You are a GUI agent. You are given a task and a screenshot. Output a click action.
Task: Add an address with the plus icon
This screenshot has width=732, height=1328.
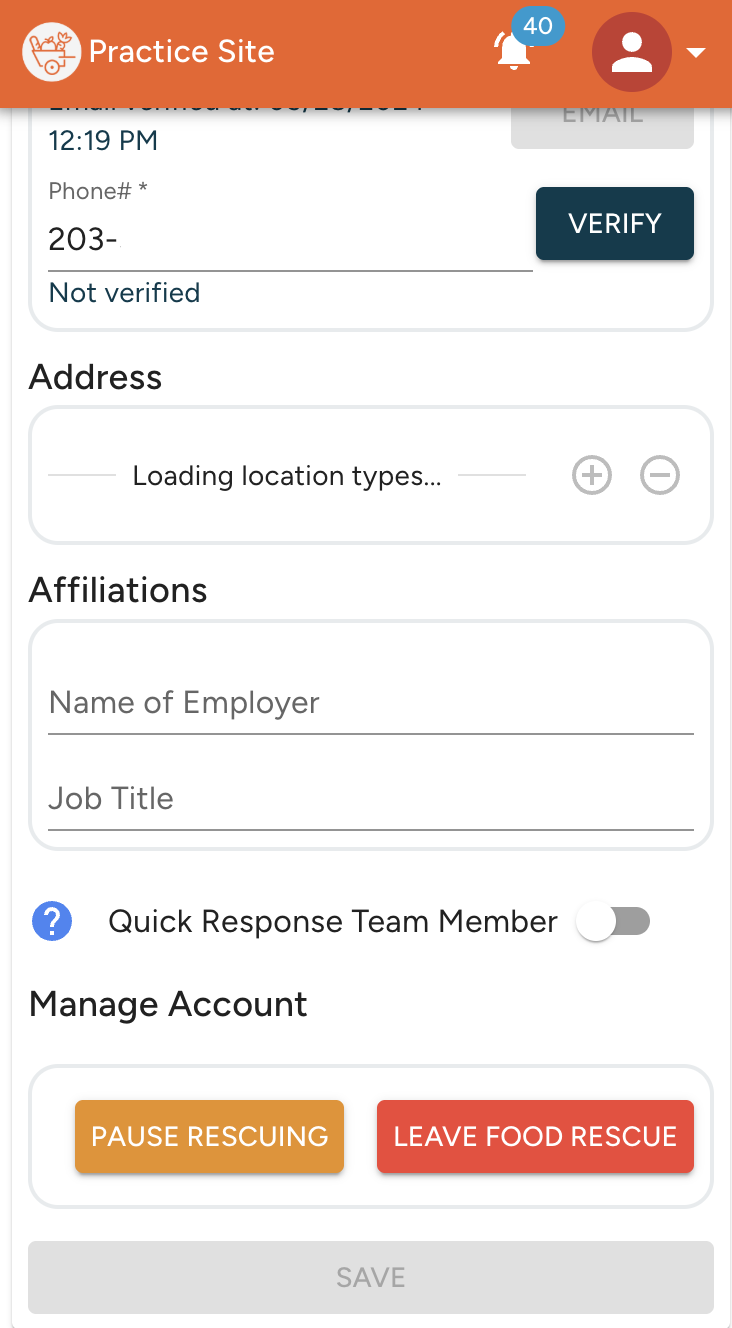[592, 475]
